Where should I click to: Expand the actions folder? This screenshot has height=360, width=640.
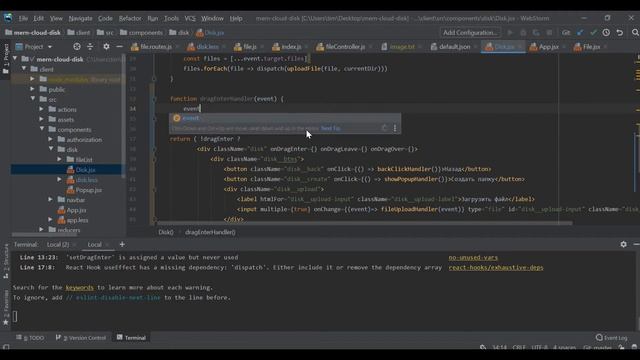(x=41, y=109)
